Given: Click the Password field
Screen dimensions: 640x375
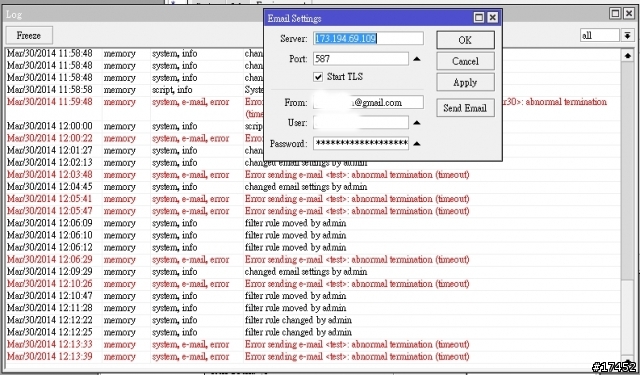Looking at the screenshot, I should (x=361, y=143).
